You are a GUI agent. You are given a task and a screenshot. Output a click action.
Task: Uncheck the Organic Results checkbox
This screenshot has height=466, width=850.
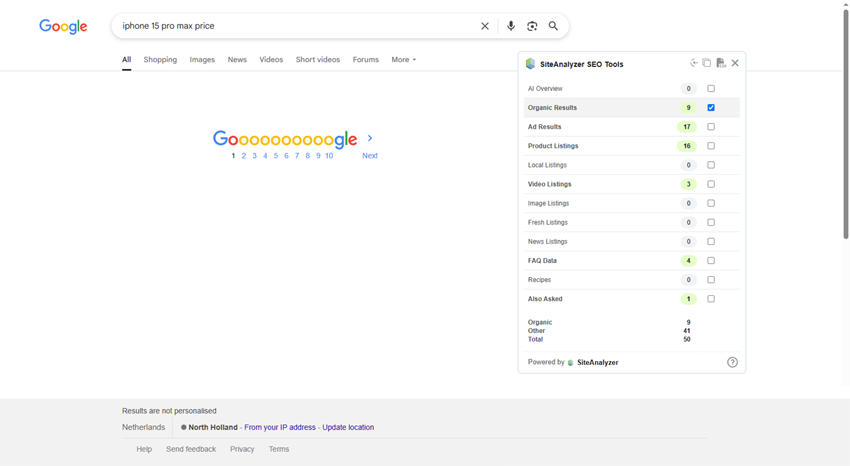coord(711,107)
